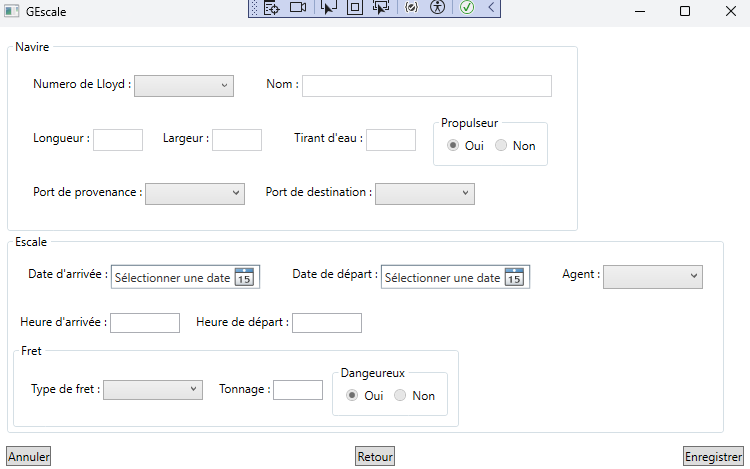
Task: Toggle Display Layout Adorners icon
Action: (x=354, y=8)
